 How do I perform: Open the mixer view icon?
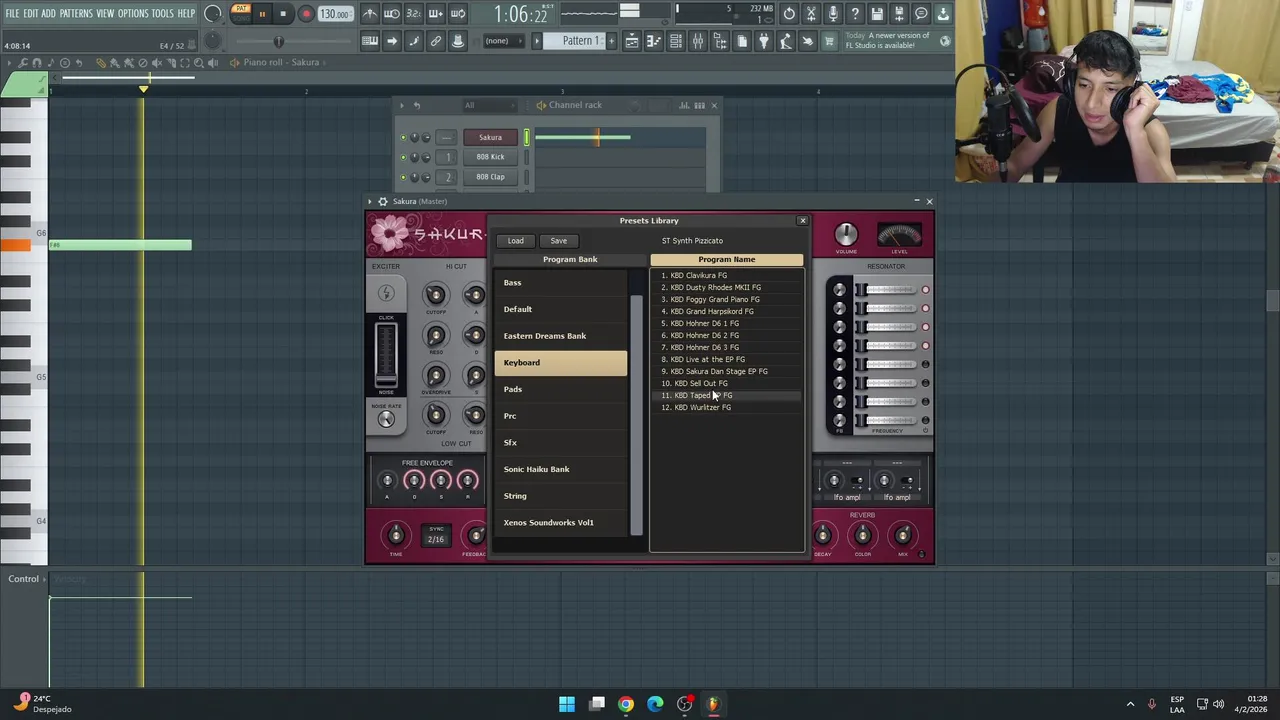(x=698, y=41)
